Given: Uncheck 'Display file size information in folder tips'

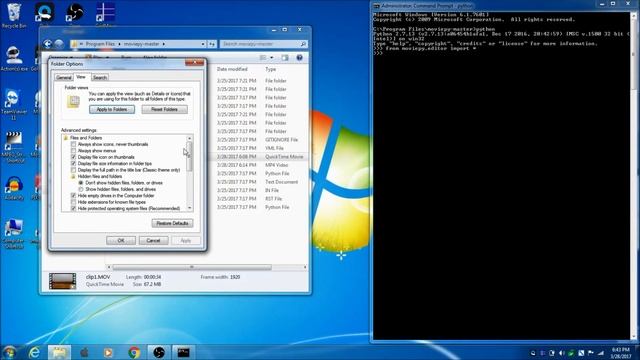Looking at the screenshot, I should coord(73,164).
